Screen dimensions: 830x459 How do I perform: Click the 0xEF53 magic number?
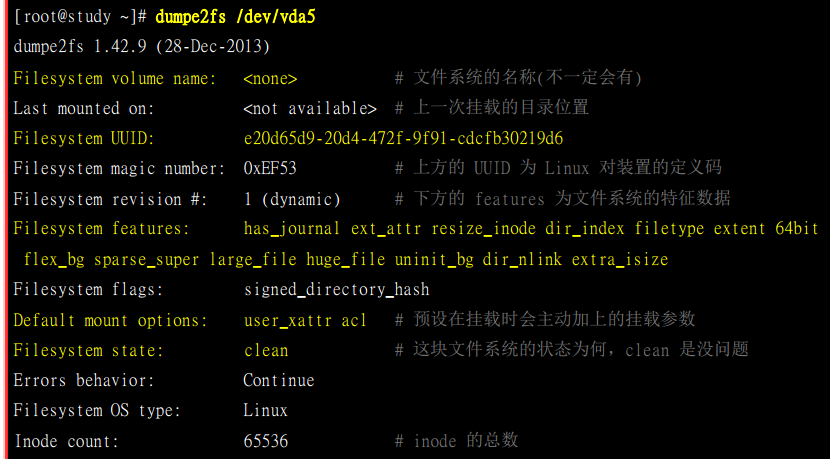point(270,168)
